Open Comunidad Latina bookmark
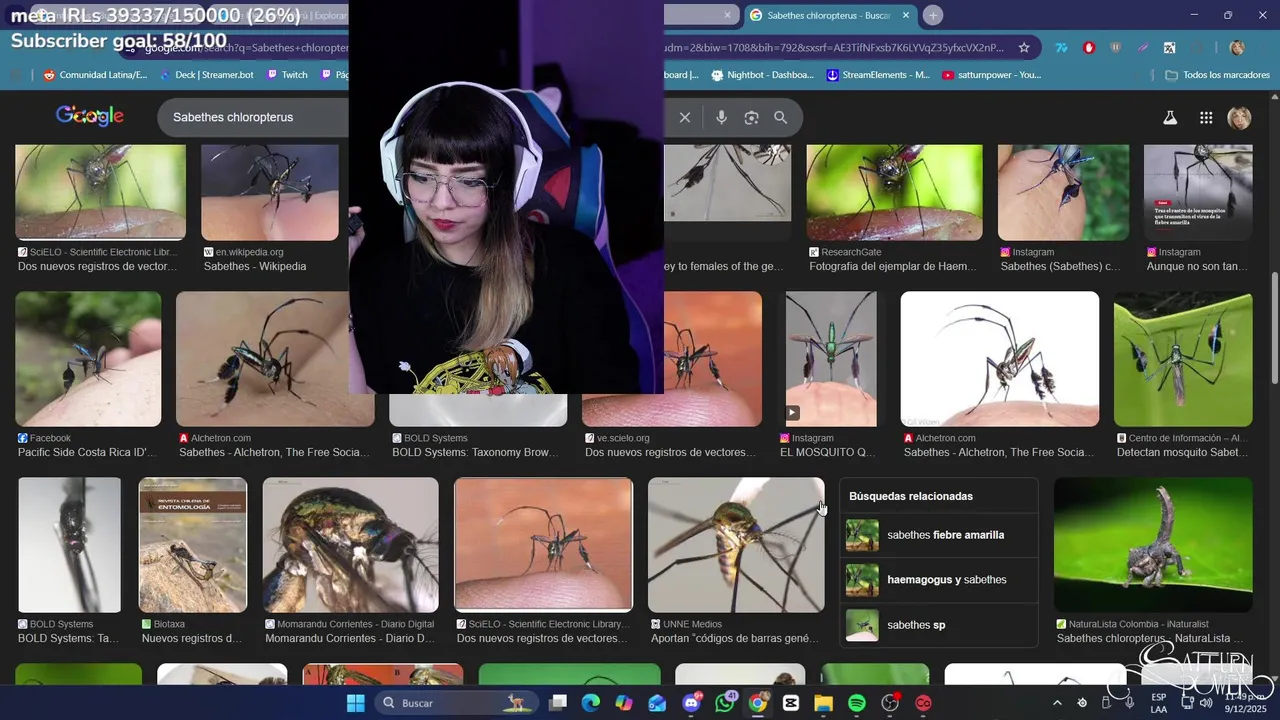Image resolution: width=1280 pixels, height=720 pixels. [95, 75]
